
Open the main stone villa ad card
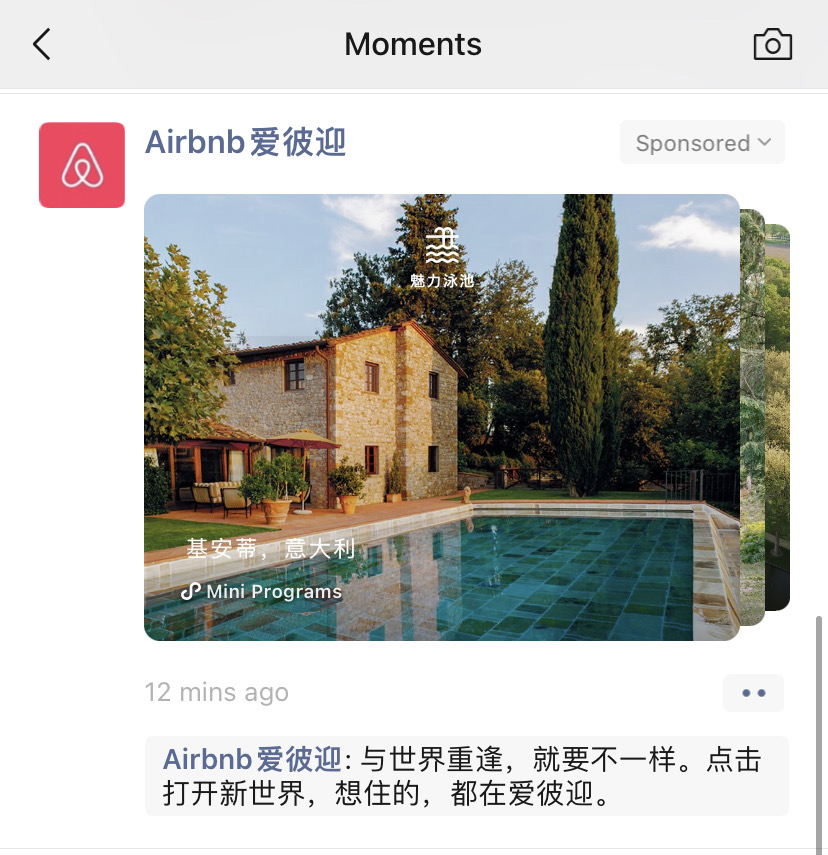click(442, 417)
